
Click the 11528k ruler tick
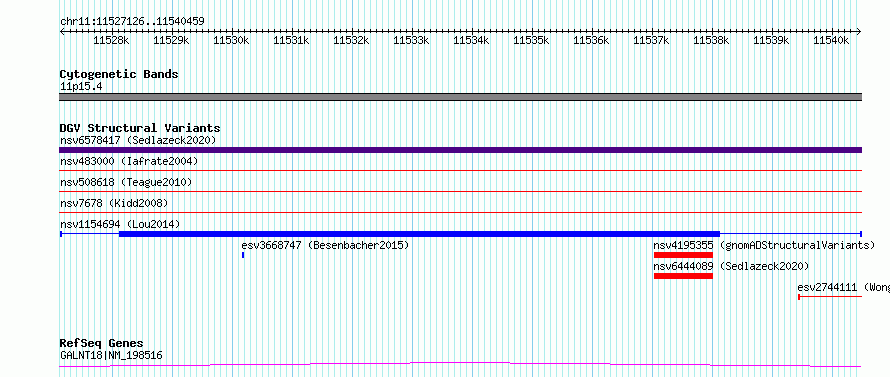111,40
